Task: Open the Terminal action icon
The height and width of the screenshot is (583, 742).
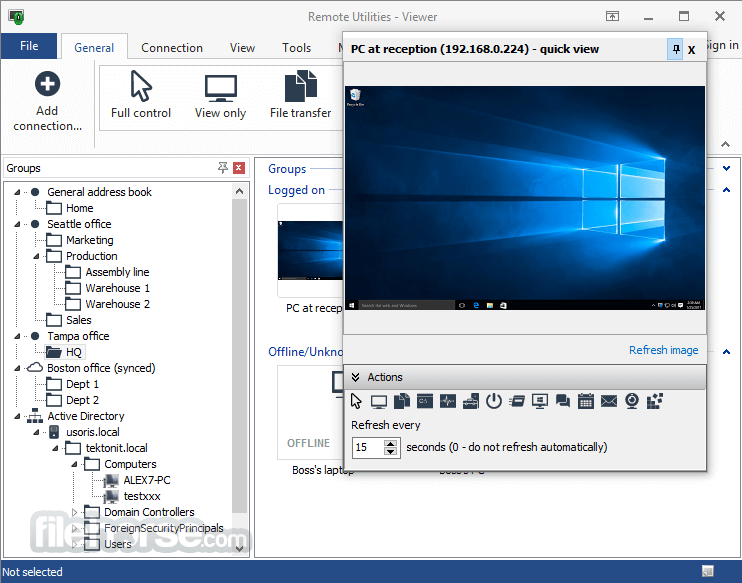Action: 424,401
